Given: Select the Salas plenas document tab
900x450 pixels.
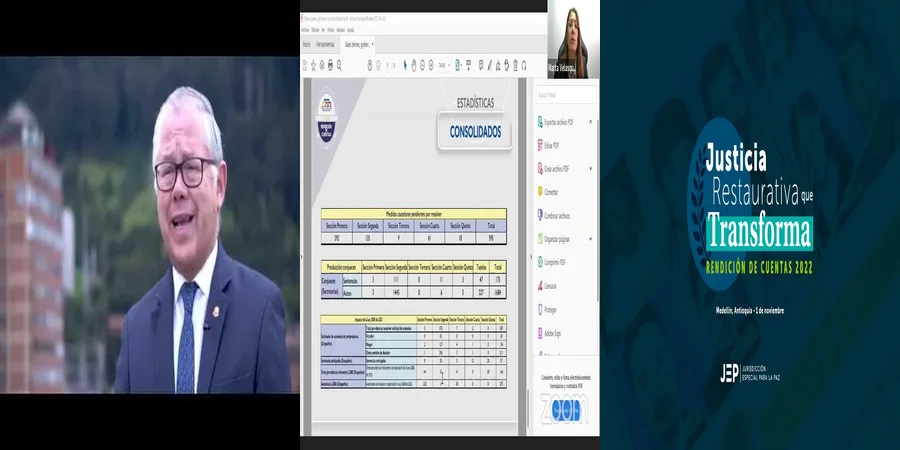Looking at the screenshot, I should tap(357, 44).
